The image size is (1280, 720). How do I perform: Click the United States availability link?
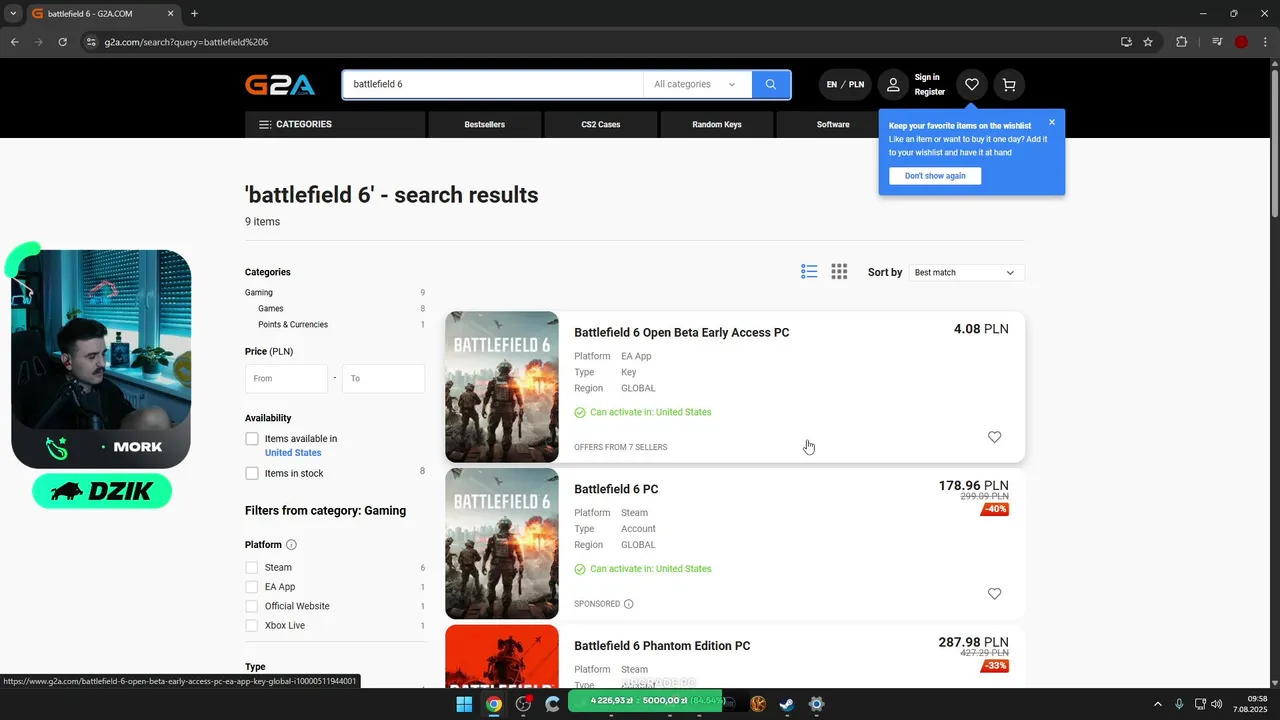[293, 453]
